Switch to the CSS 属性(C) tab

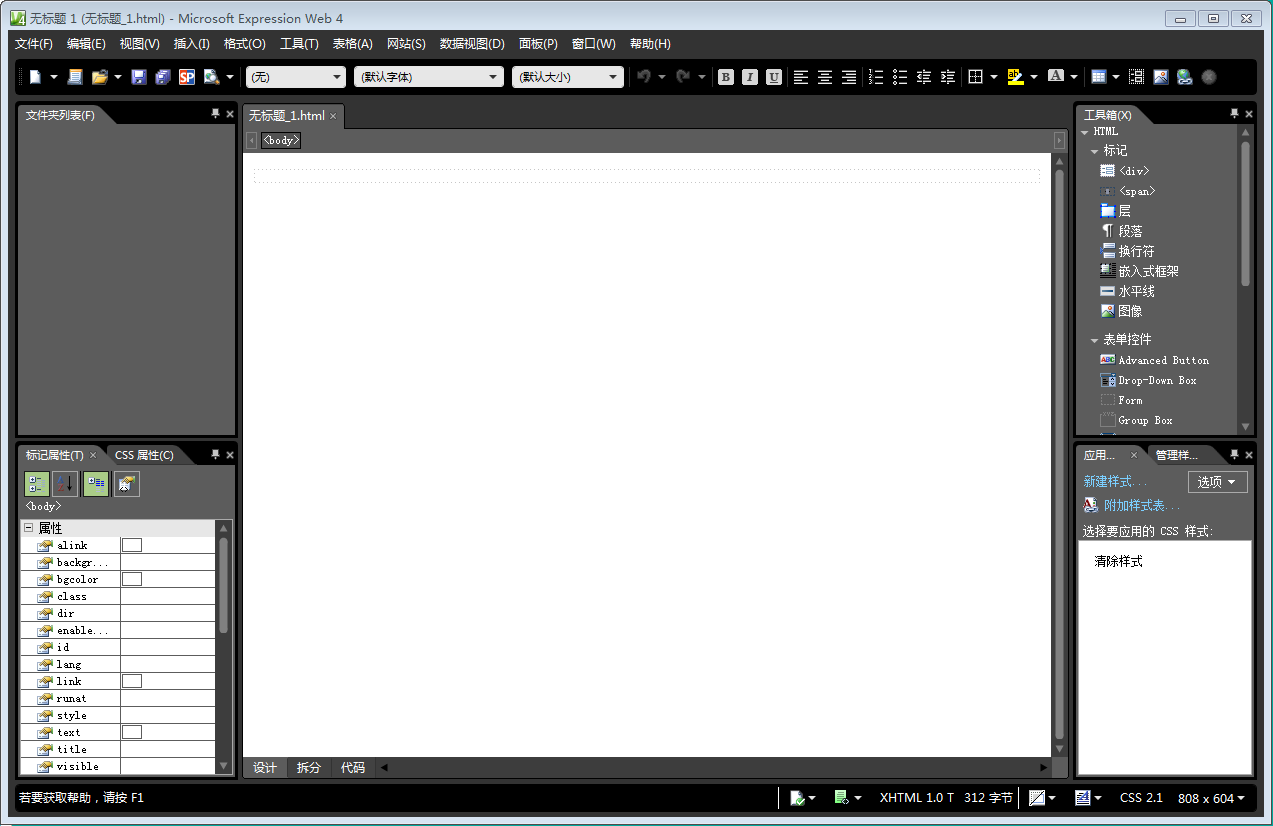pyautogui.click(x=144, y=455)
